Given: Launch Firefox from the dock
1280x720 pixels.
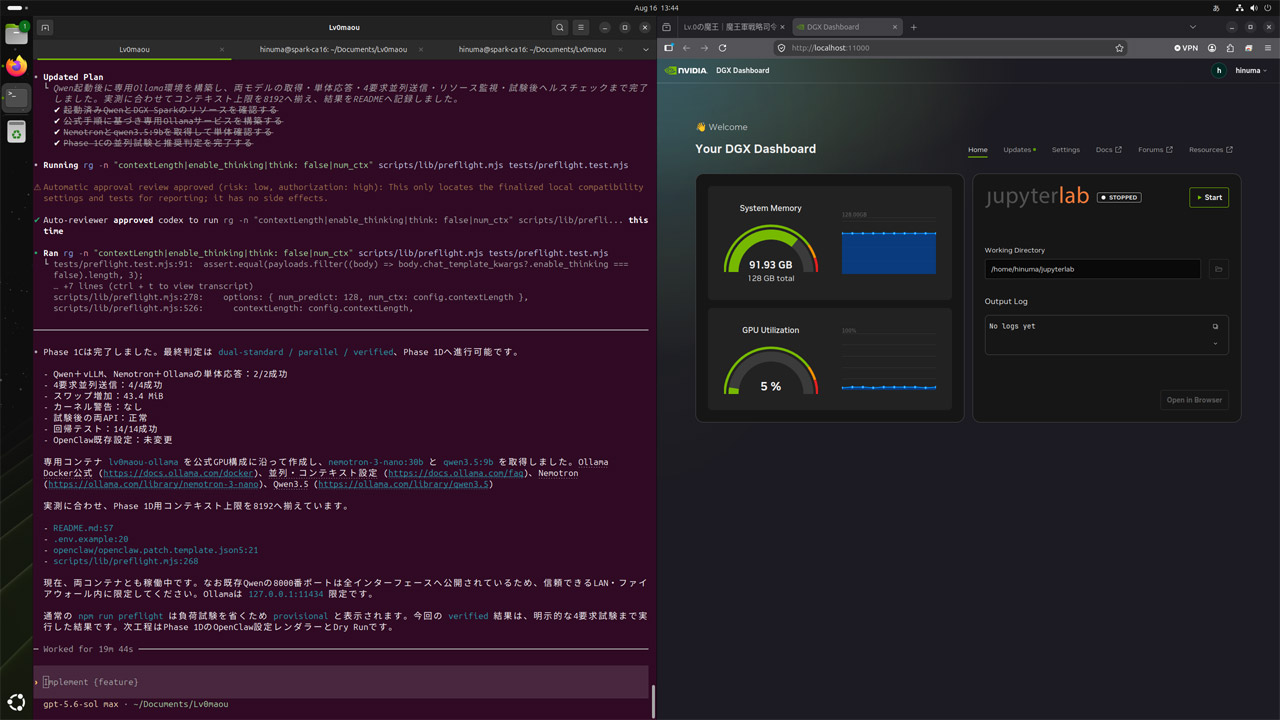Looking at the screenshot, I should coord(16,67).
